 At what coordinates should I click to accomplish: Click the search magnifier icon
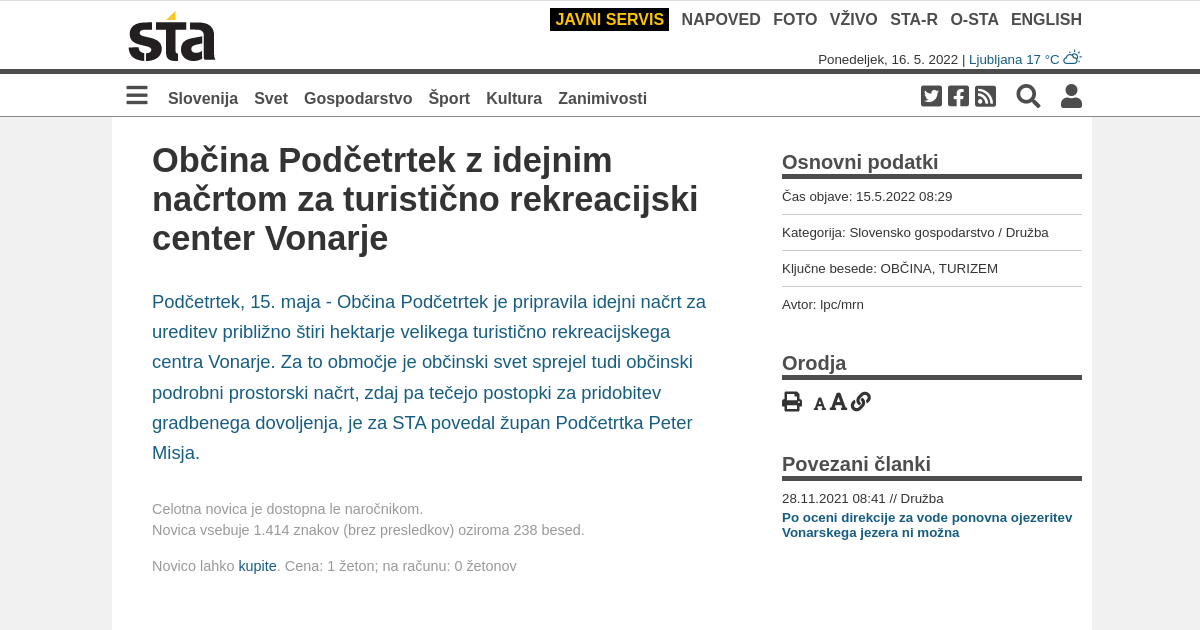pyautogui.click(x=1028, y=96)
